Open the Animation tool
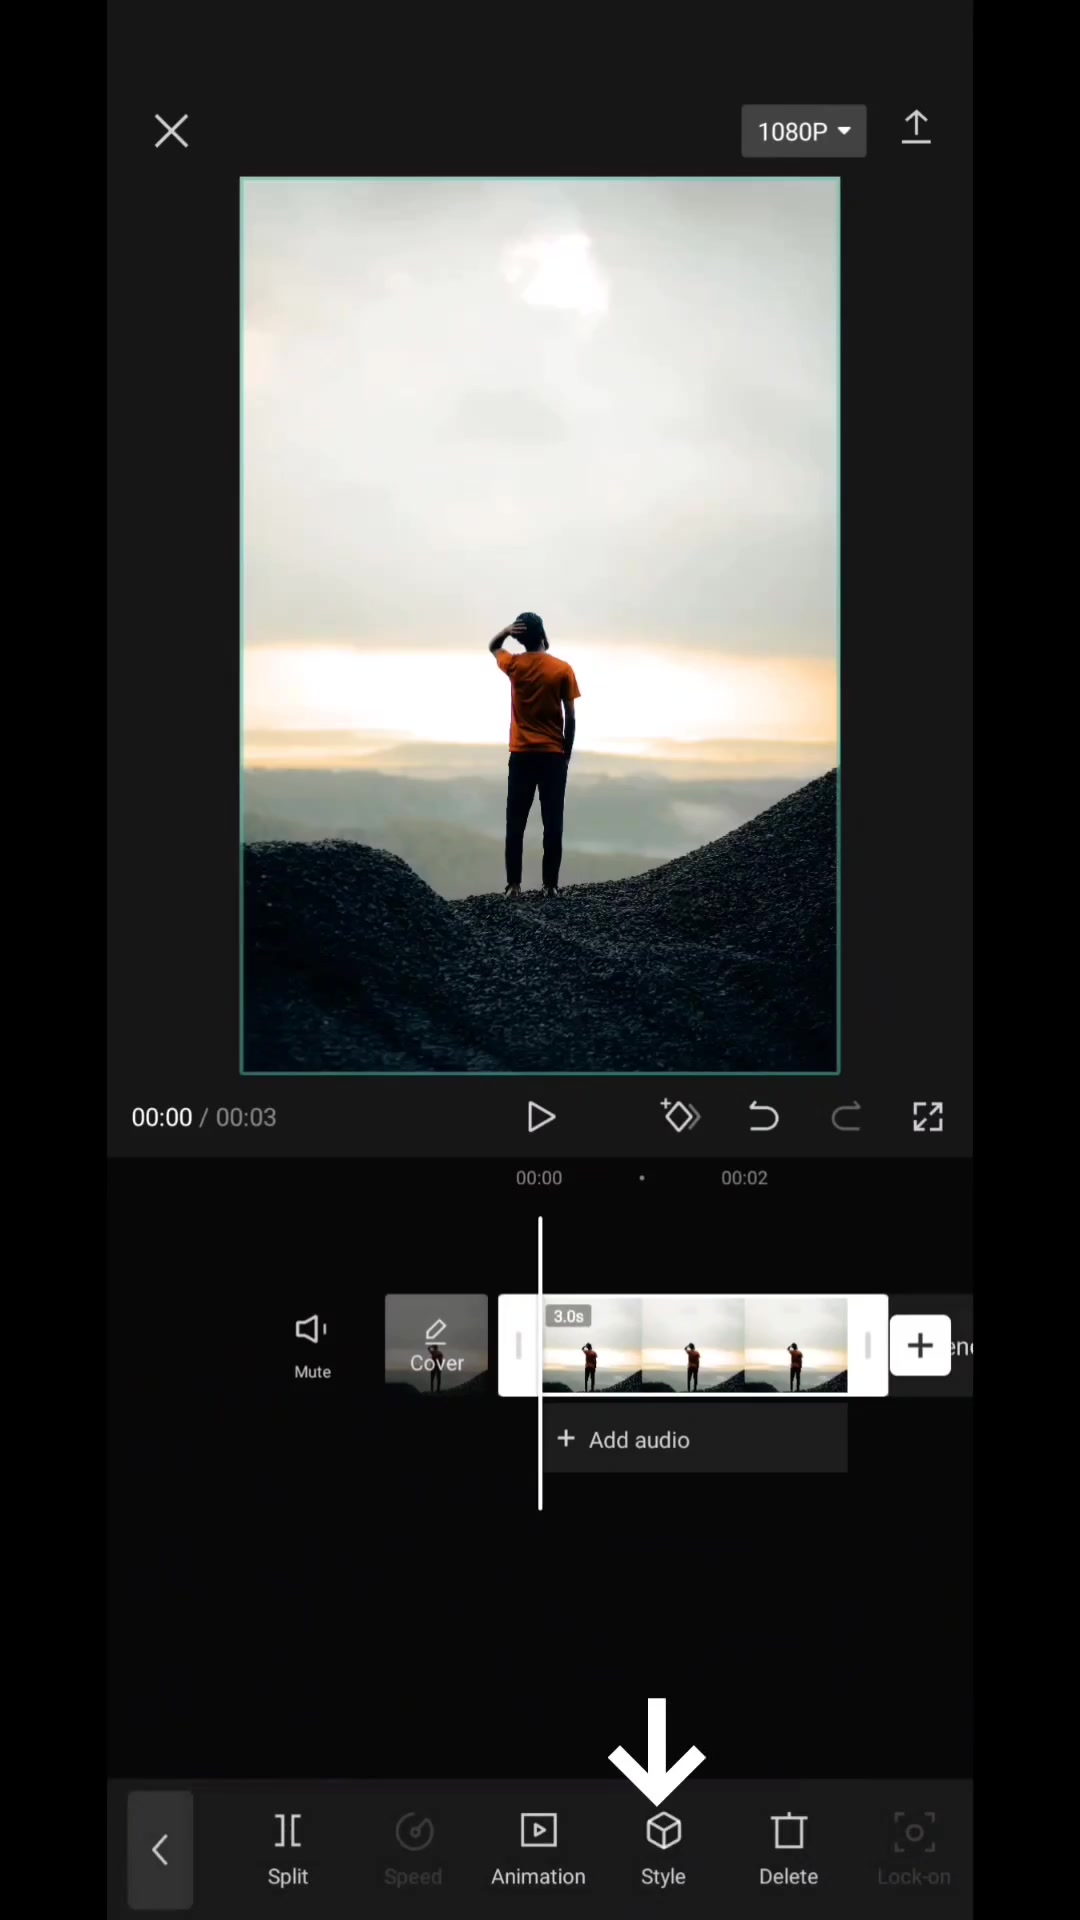The image size is (1080, 1920). point(538,1850)
